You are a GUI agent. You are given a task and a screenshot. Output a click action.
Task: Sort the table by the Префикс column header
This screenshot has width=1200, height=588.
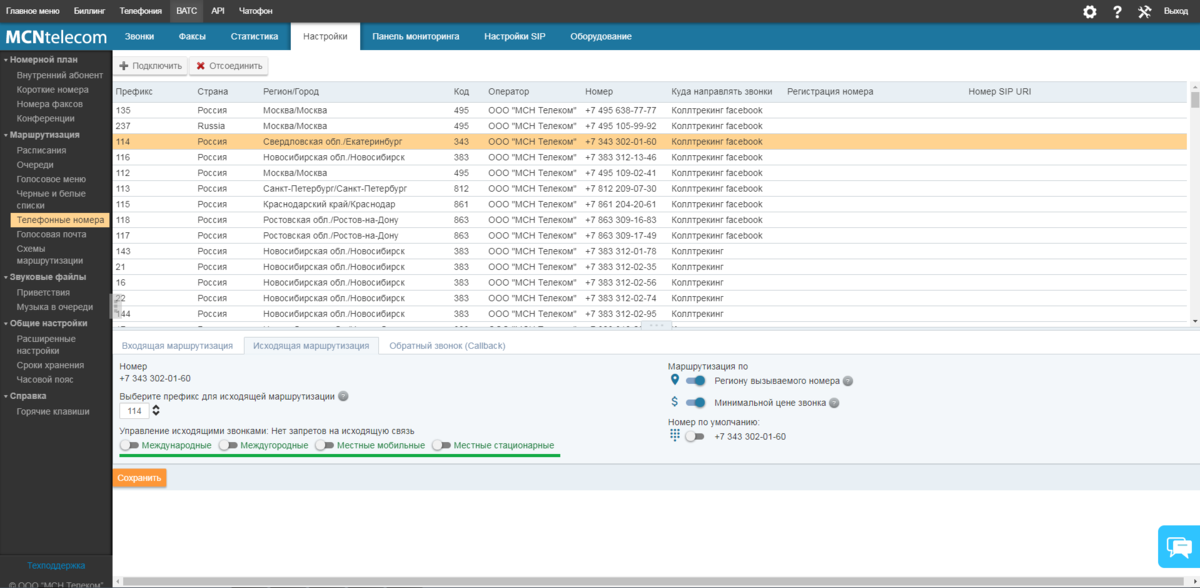(x=134, y=91)
